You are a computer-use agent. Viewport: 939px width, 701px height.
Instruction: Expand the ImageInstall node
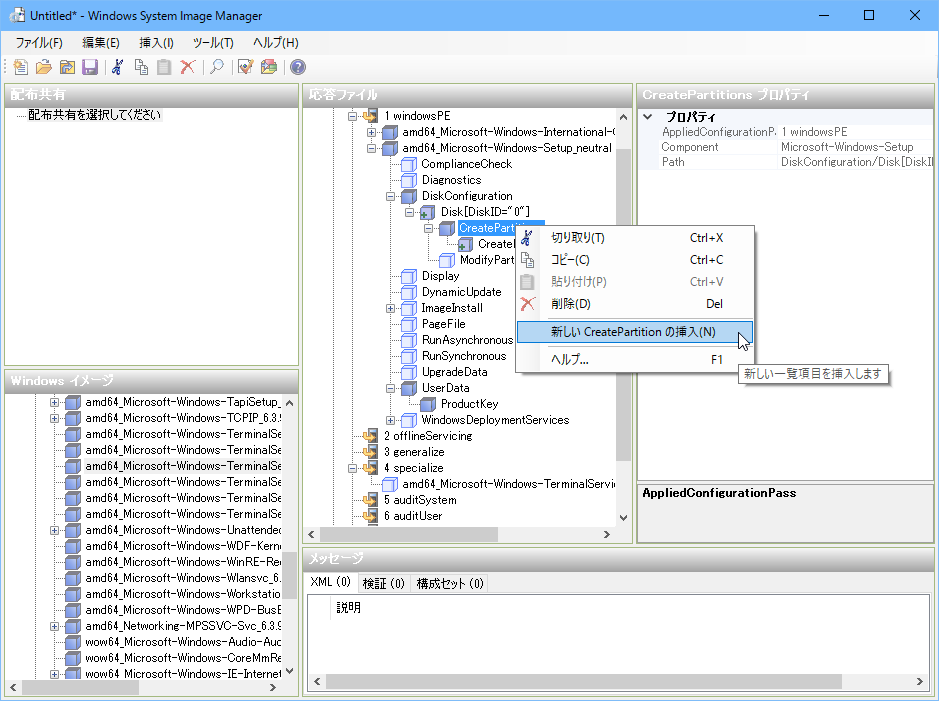coord(390,308)
